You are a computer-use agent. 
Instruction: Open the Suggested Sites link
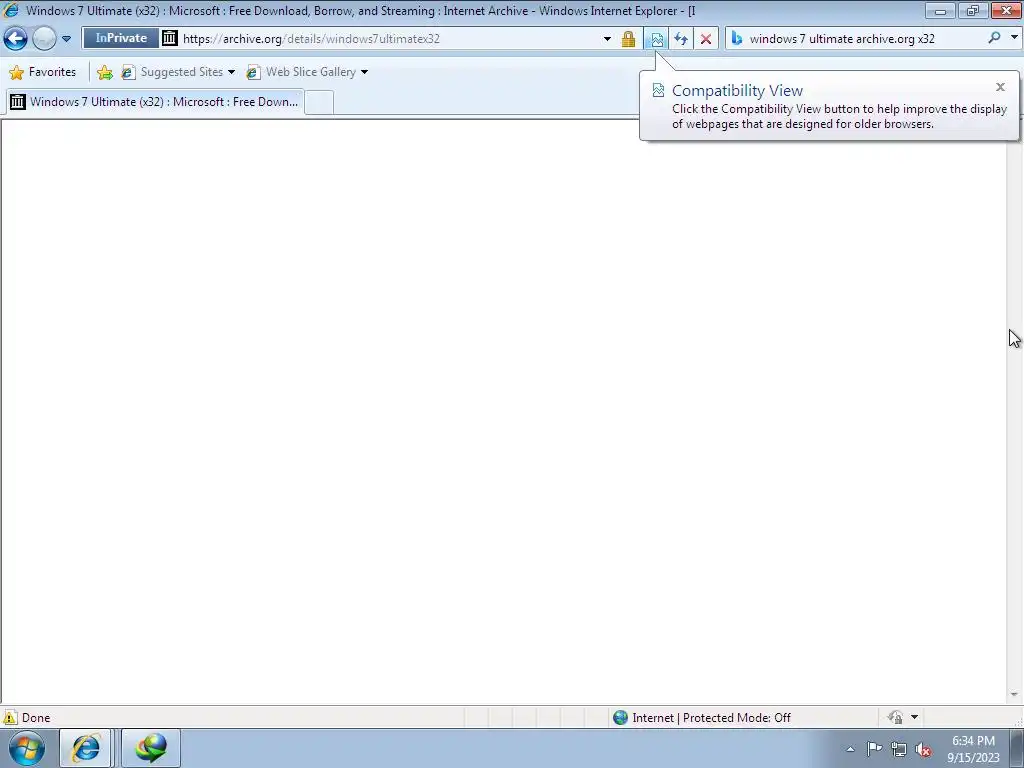[174, 72]
